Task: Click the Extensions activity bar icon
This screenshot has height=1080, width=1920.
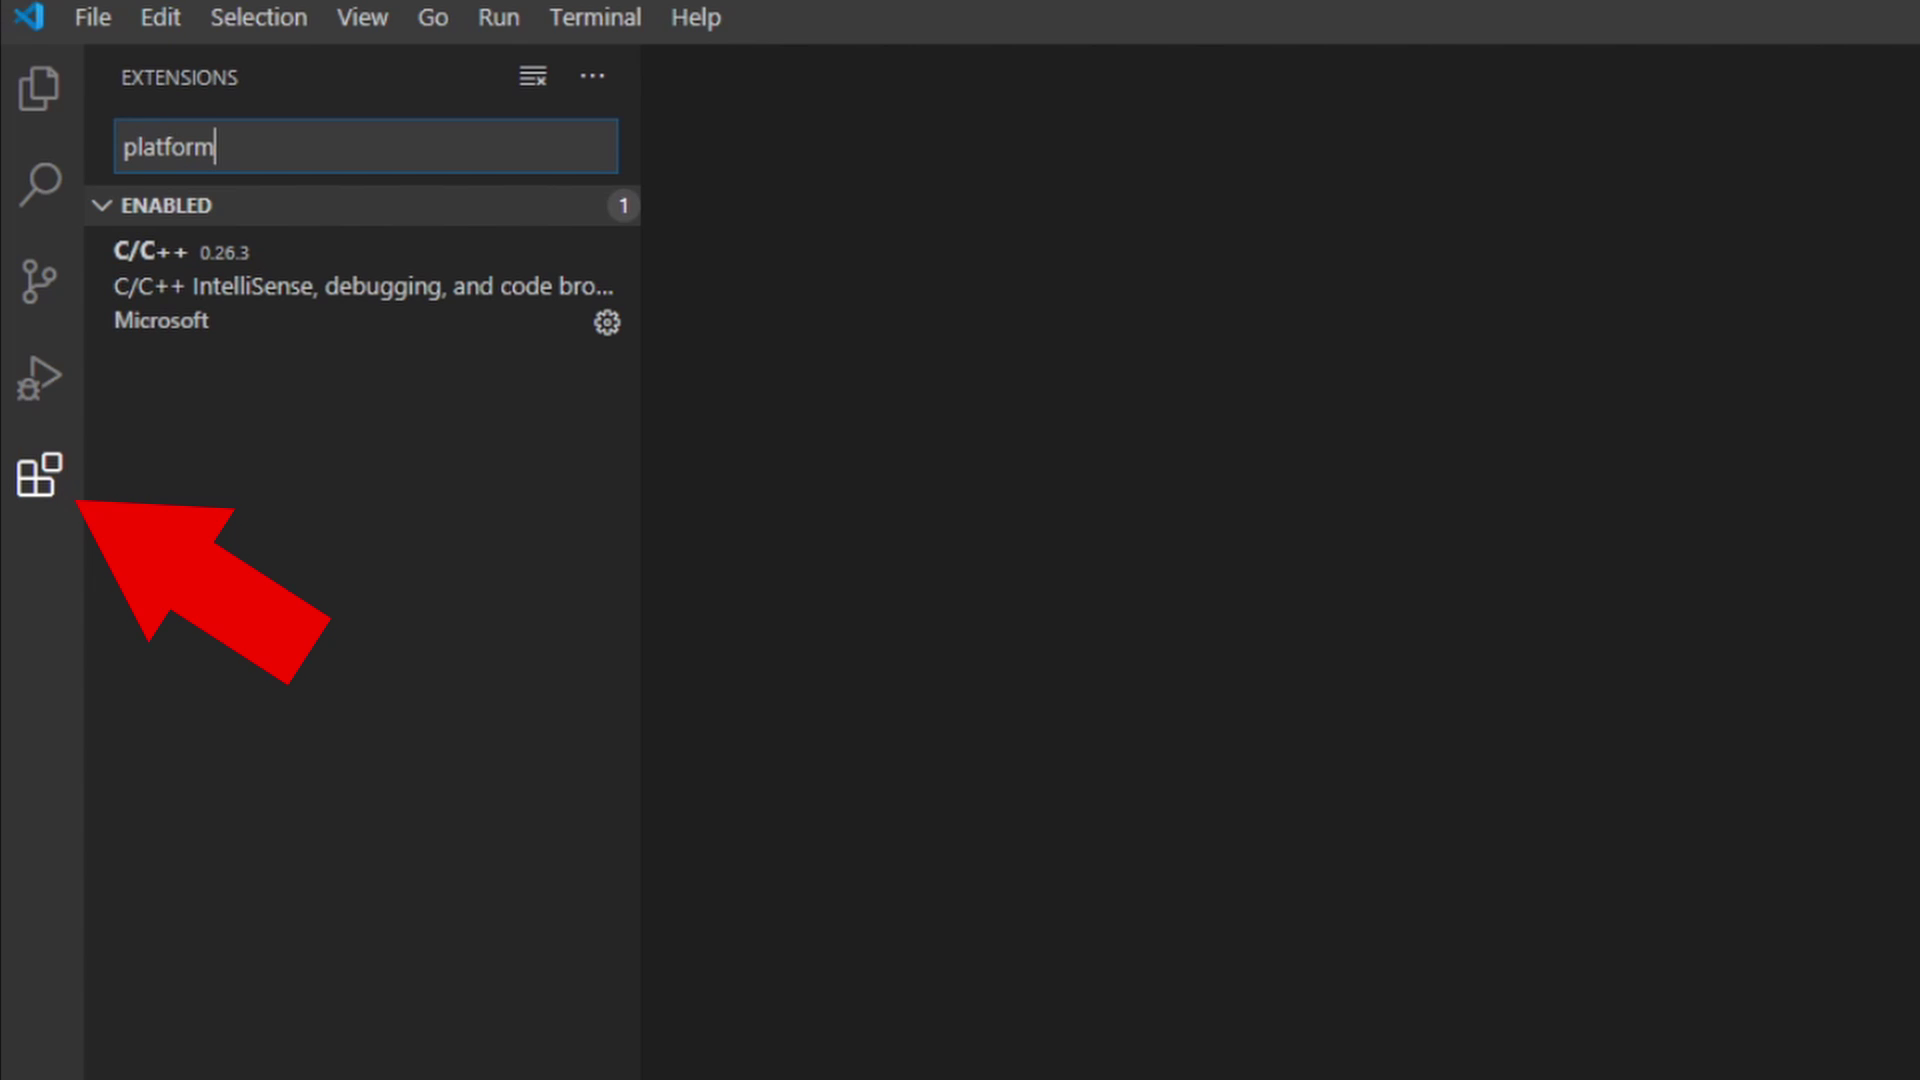Action: (39, 475)
